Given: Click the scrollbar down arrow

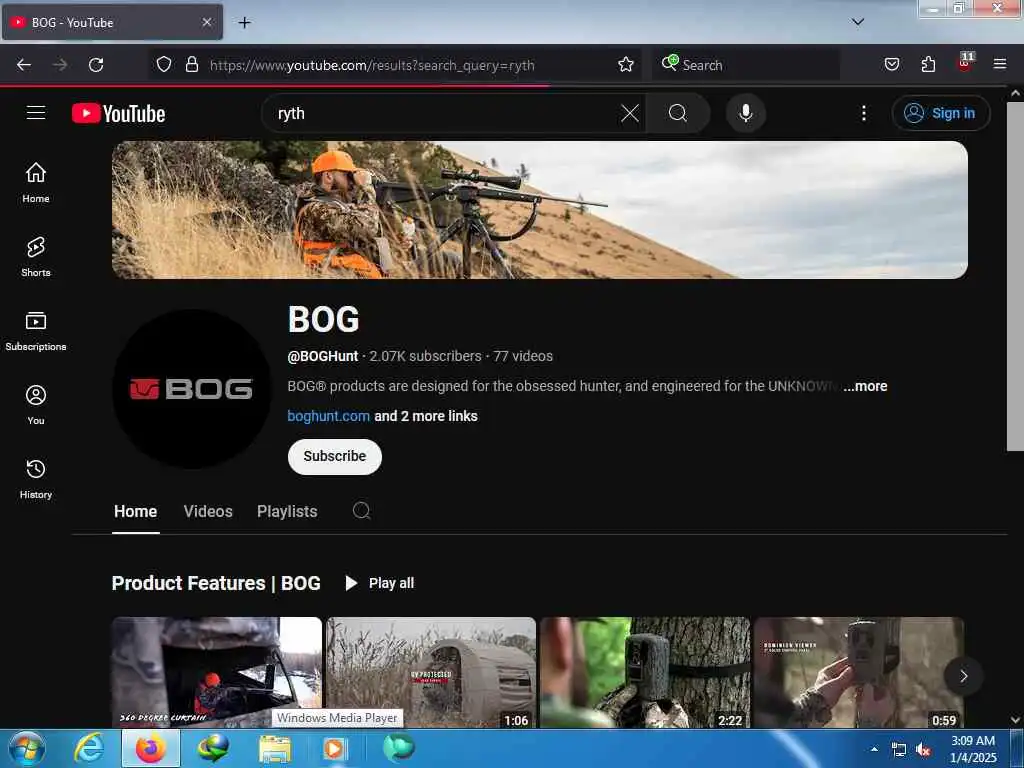Looking at the screenshot, I should 1015,720.
